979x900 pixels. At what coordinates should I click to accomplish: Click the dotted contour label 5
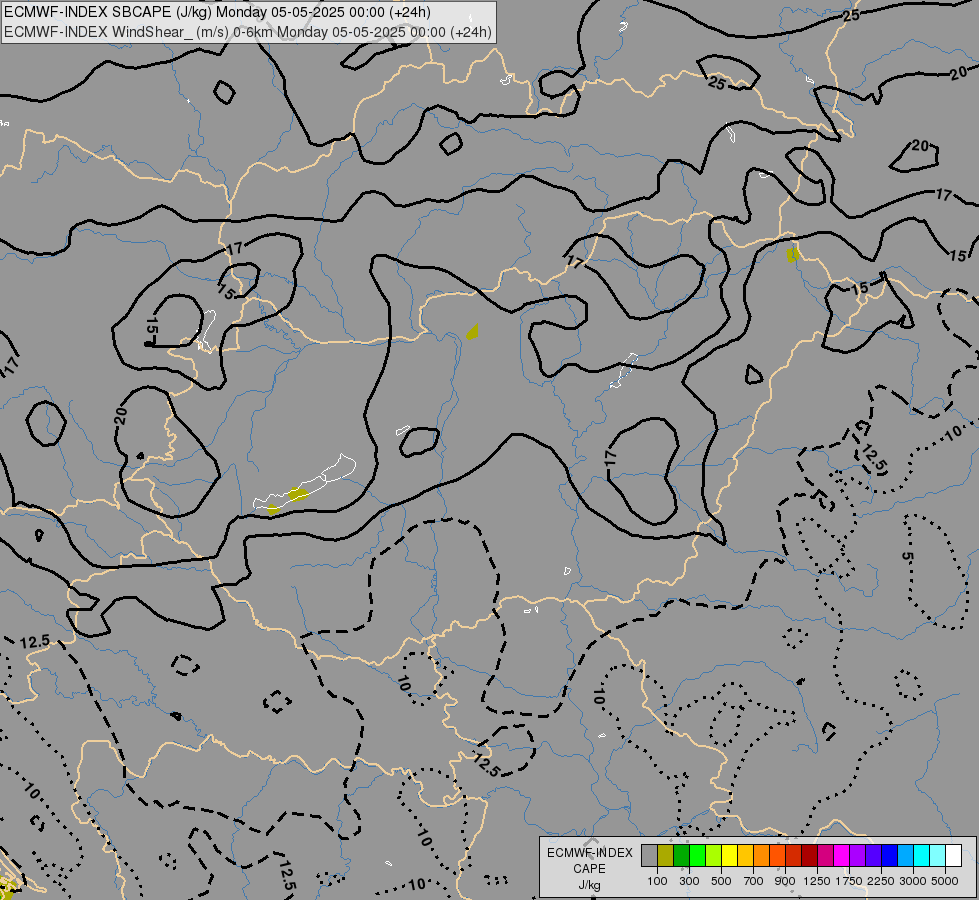[907, 556]
